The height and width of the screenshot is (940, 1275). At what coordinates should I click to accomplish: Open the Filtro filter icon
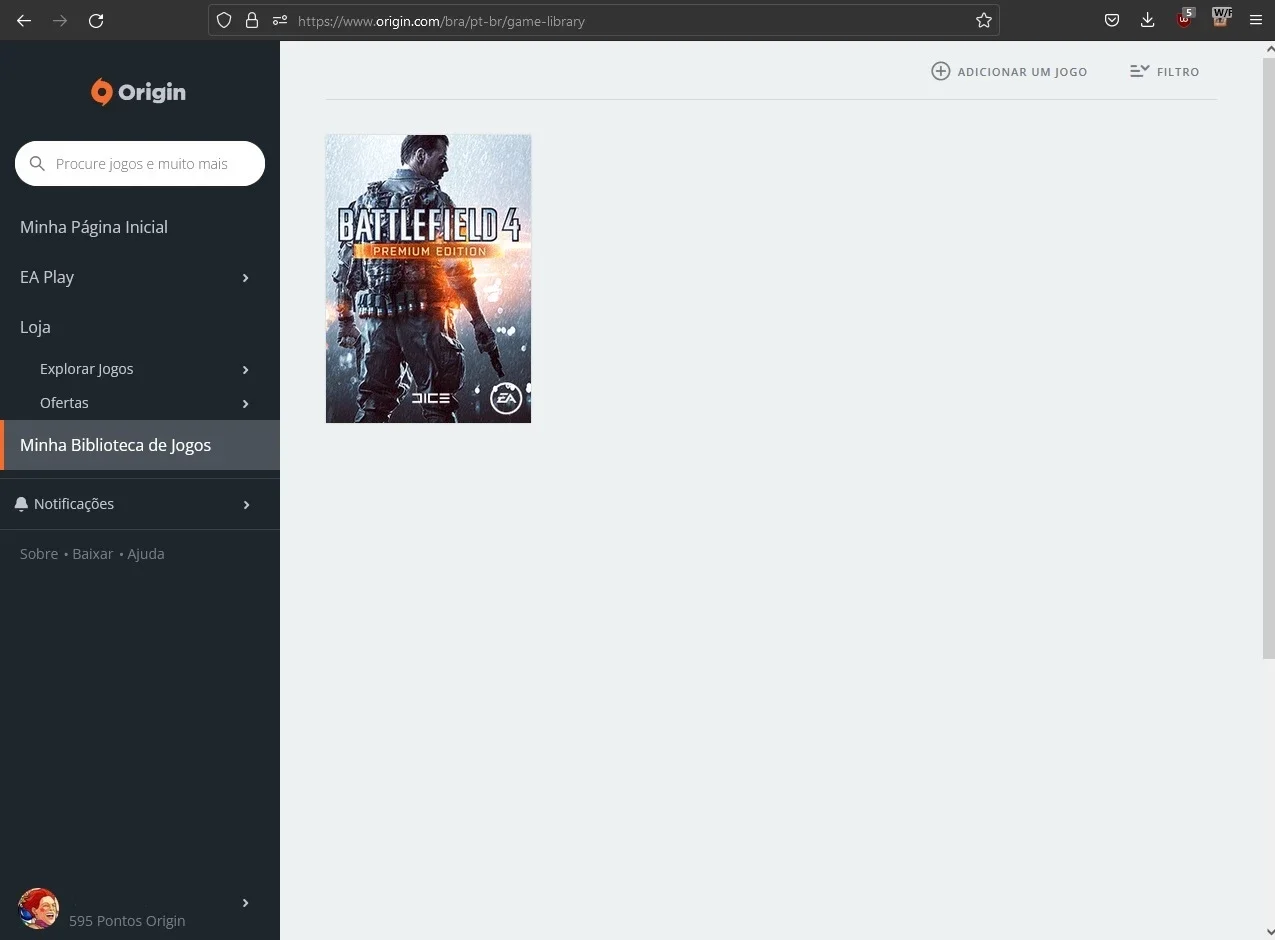coord(1139,71)
